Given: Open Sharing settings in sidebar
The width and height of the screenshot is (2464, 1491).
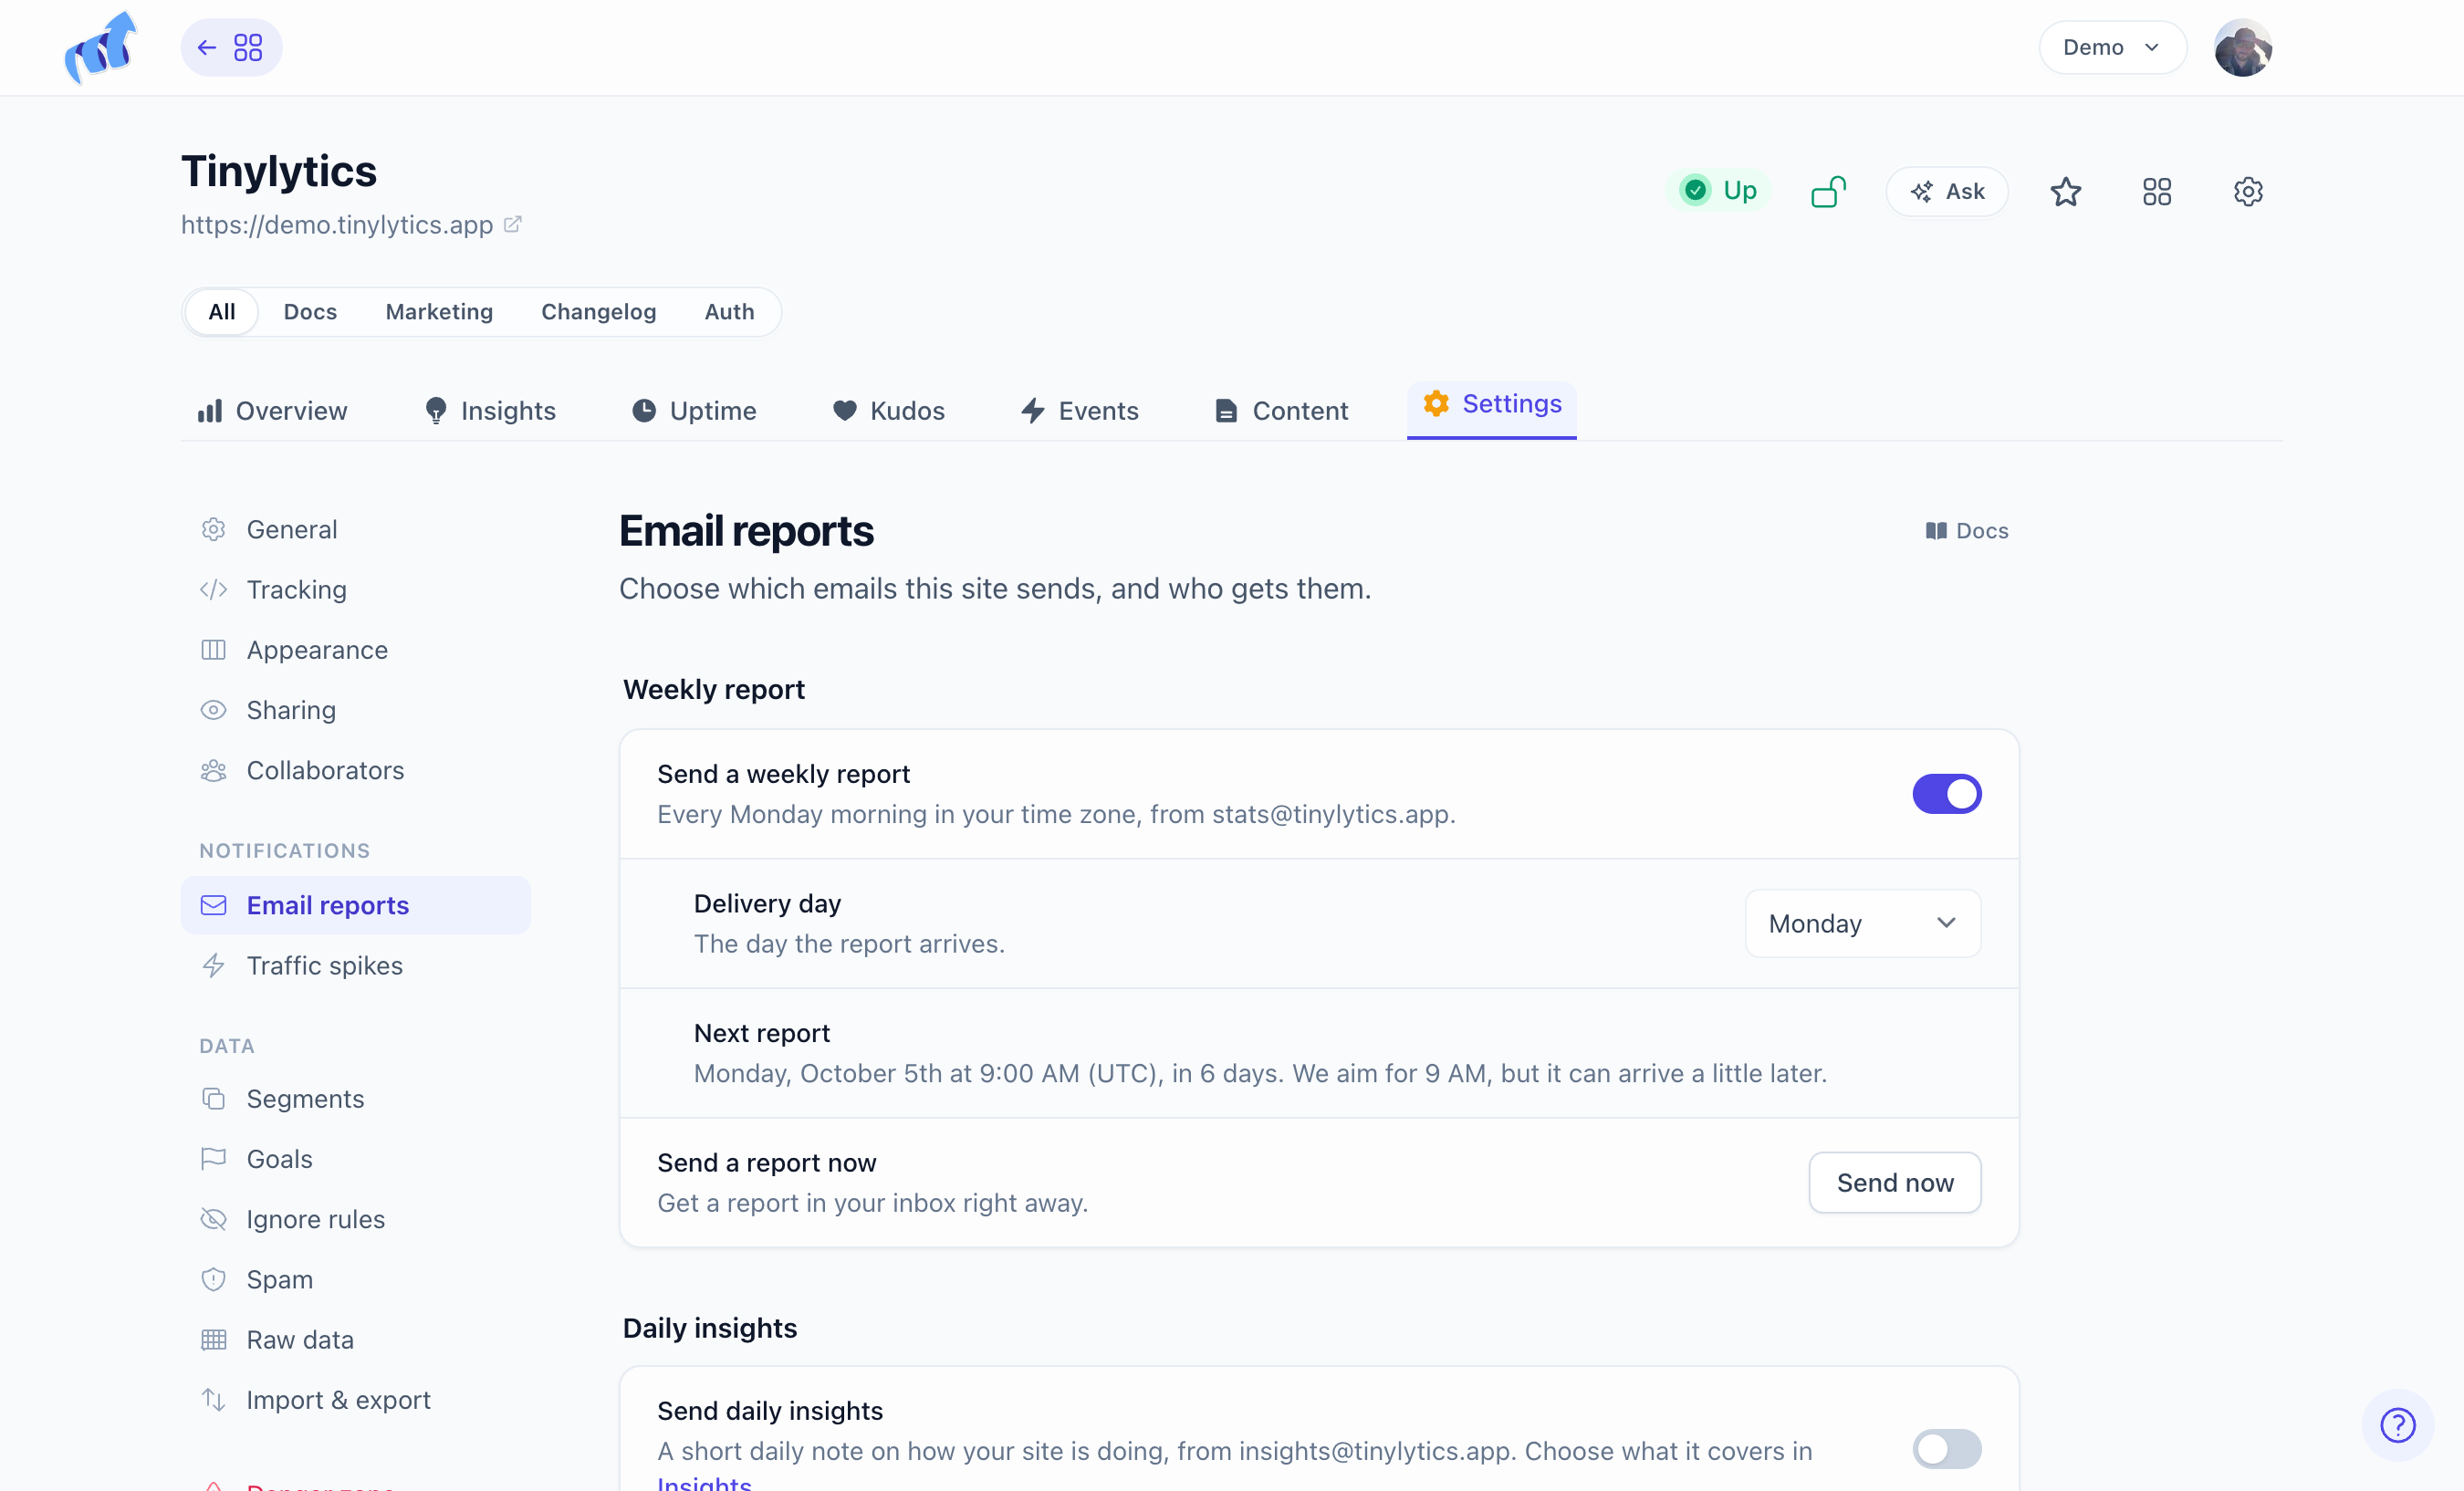Looking at the screenshot, I should 355,709.
